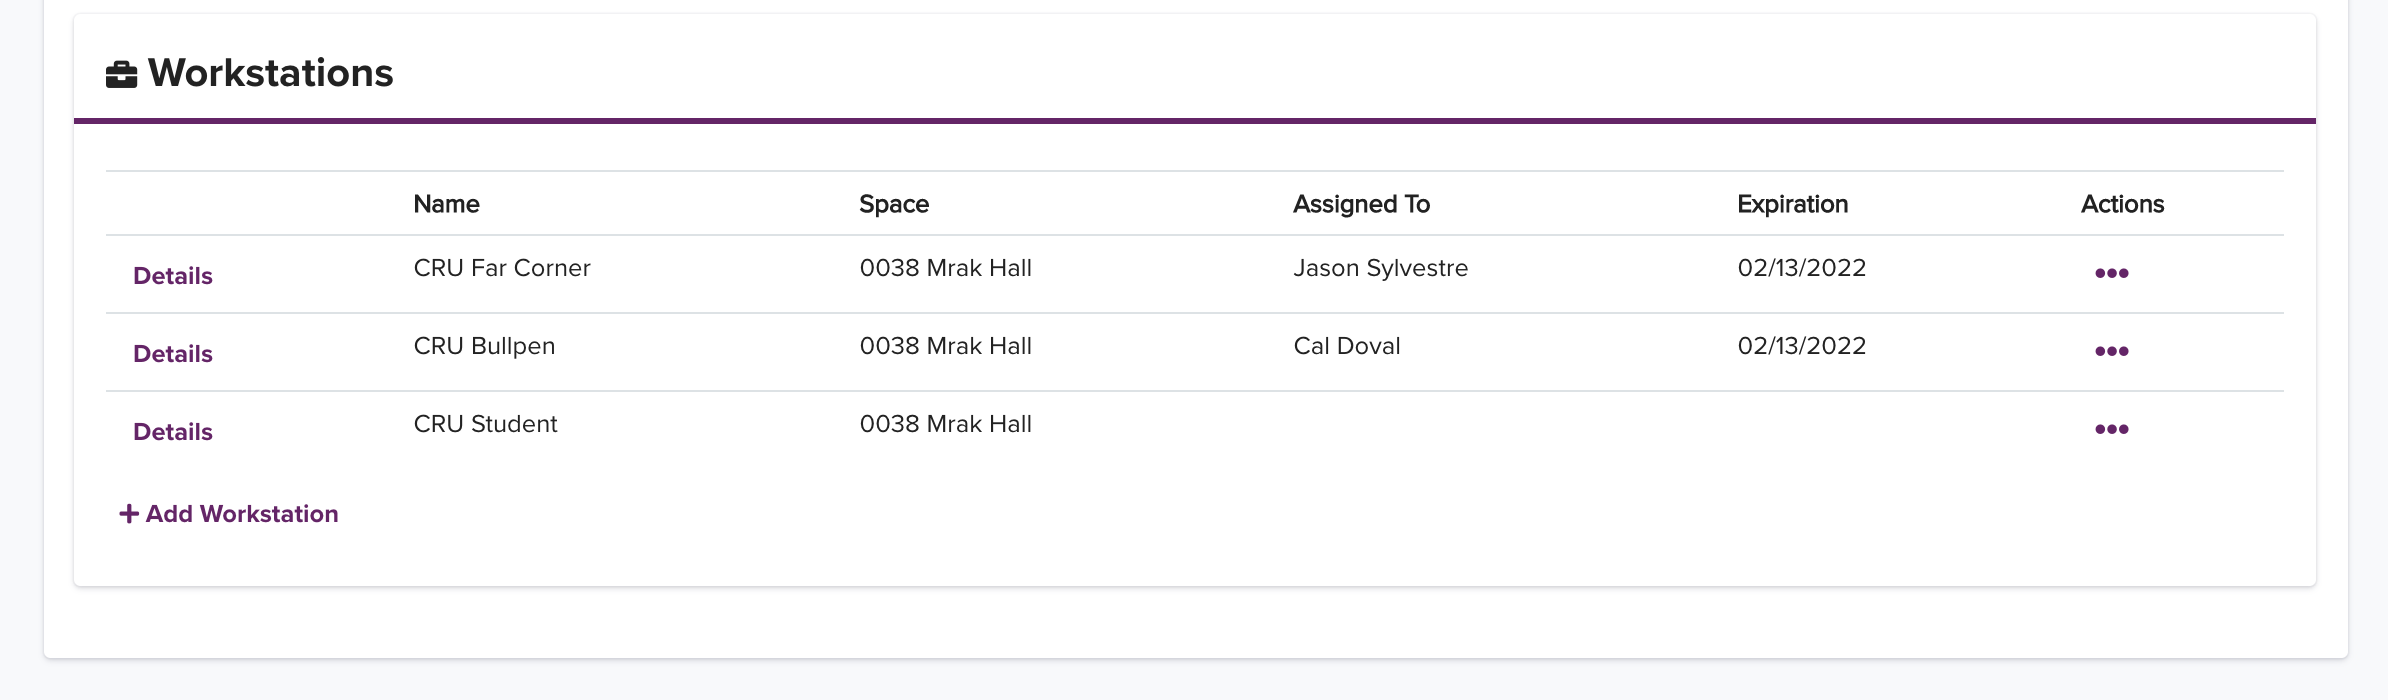View Details for CRU Far Corner
This screenshot has width=2388, height=700.
click(173, 276)
